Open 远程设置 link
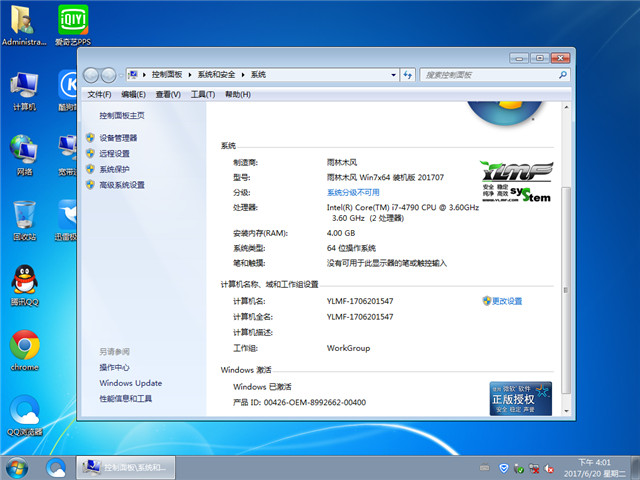The width and height of the screenshot is (640, 480). [114, 153]
